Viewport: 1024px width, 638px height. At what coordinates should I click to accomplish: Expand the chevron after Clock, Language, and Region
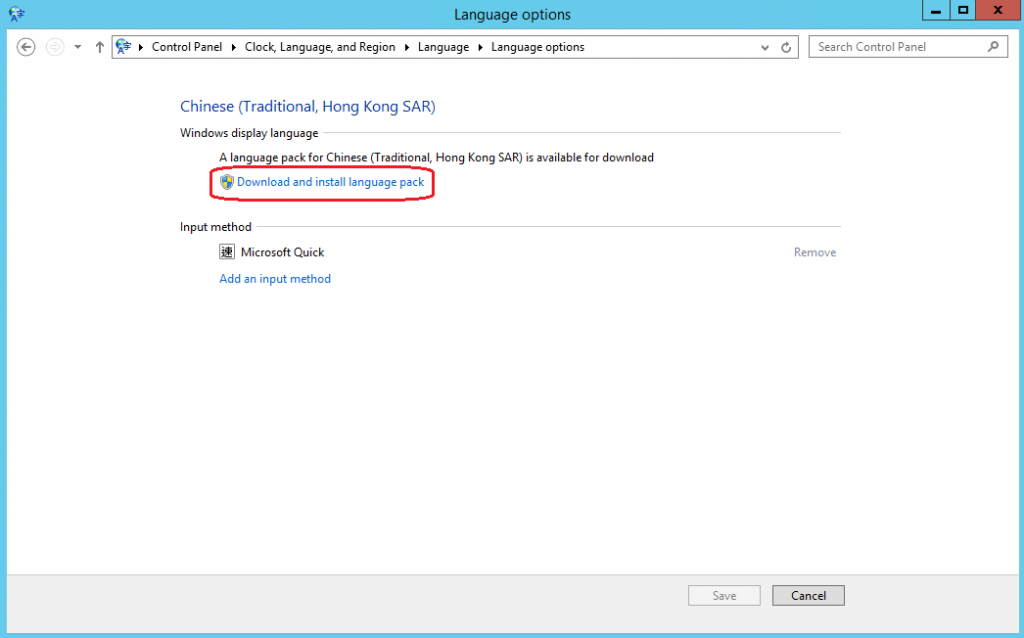pyautogui.click(x=407, y=47)
